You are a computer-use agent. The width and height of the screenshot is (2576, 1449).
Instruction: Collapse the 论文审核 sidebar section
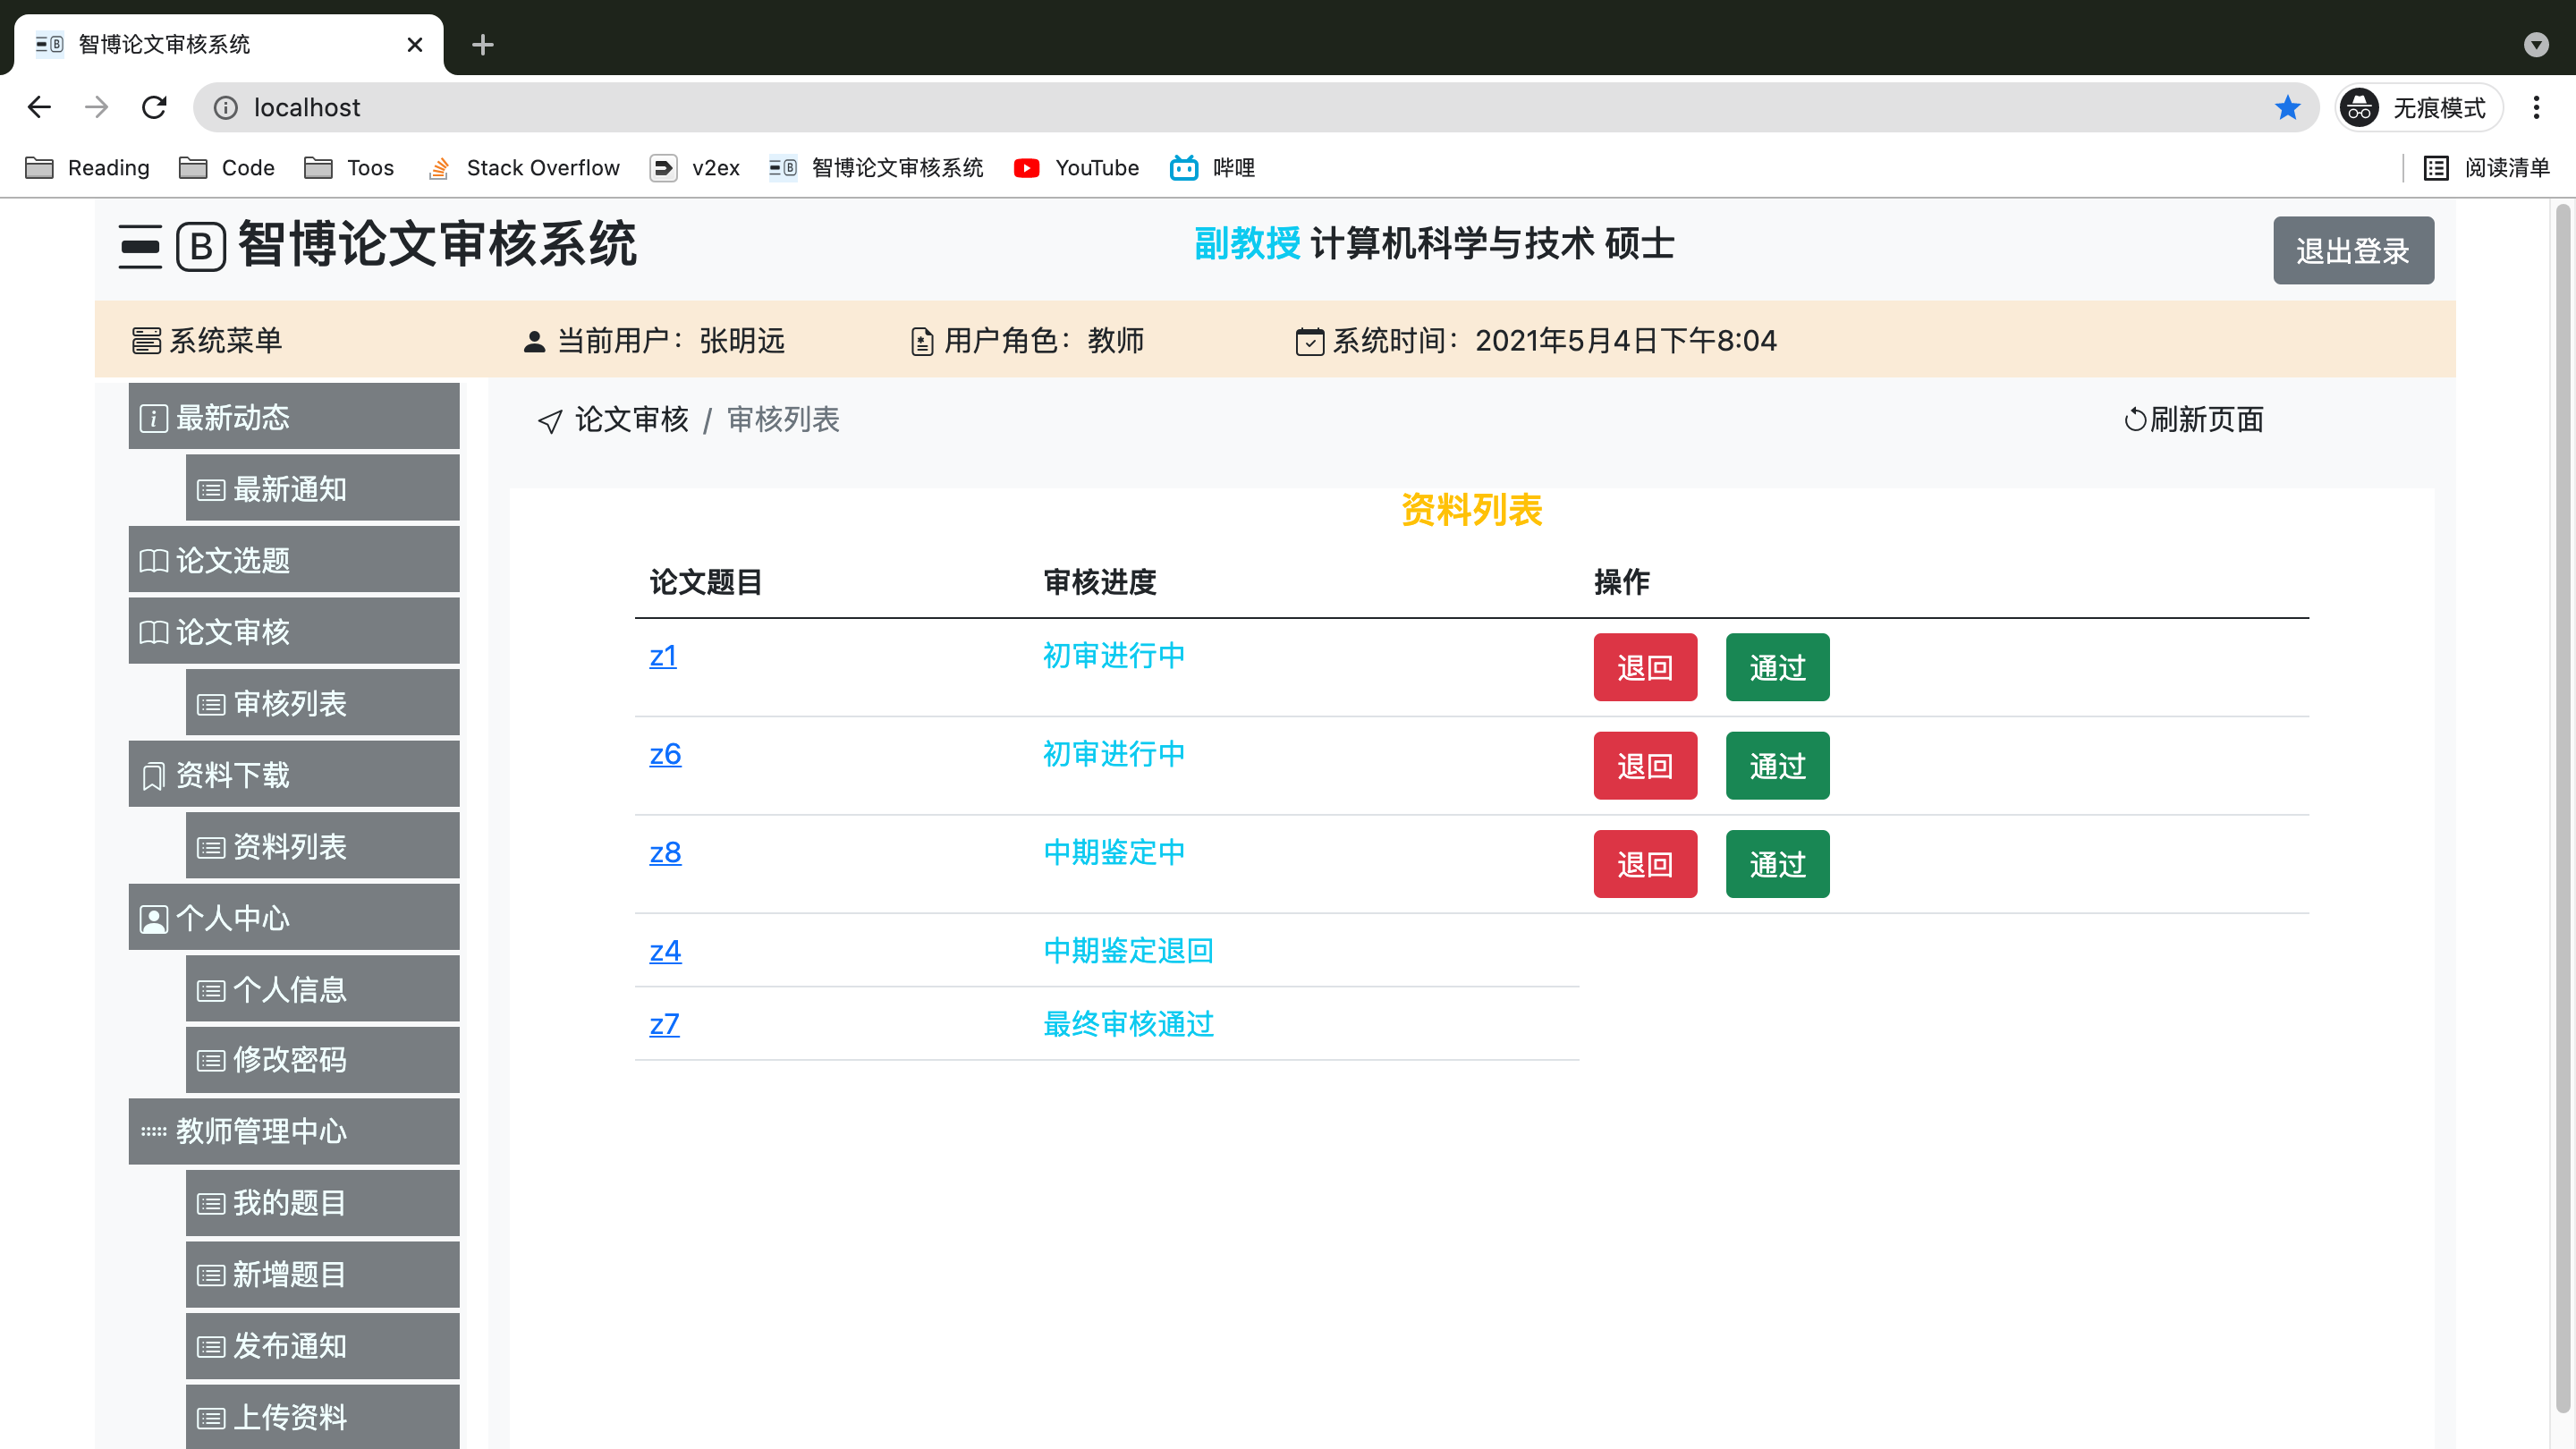point(293,632)
